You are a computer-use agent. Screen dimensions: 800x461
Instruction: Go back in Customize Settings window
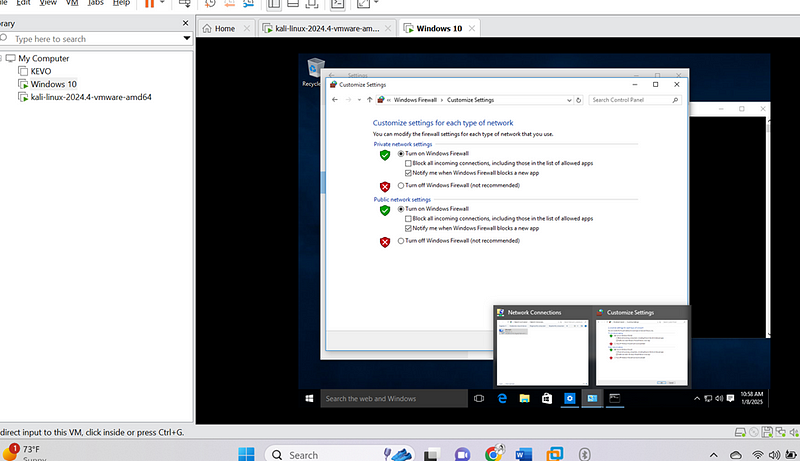(x=335, y=100)
